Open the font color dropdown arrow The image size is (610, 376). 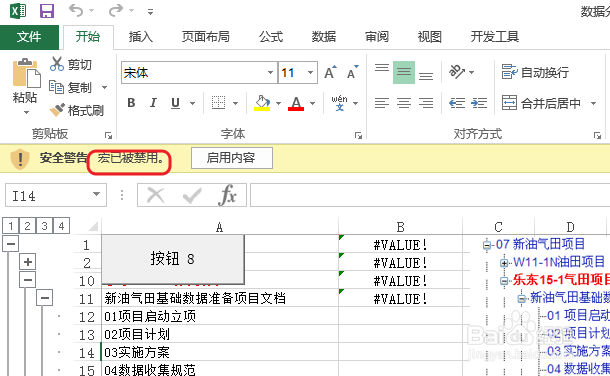coord(312,103)
